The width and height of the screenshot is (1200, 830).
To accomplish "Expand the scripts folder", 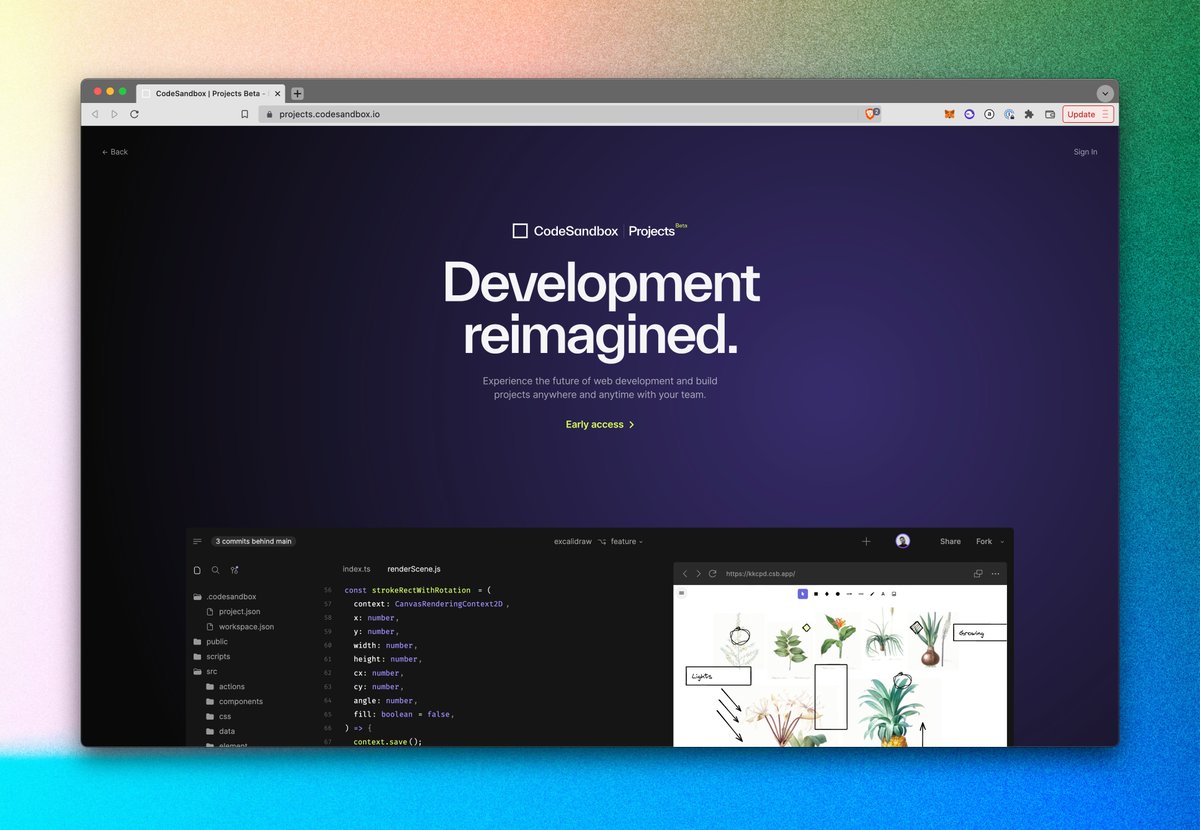I will point(211,657).
